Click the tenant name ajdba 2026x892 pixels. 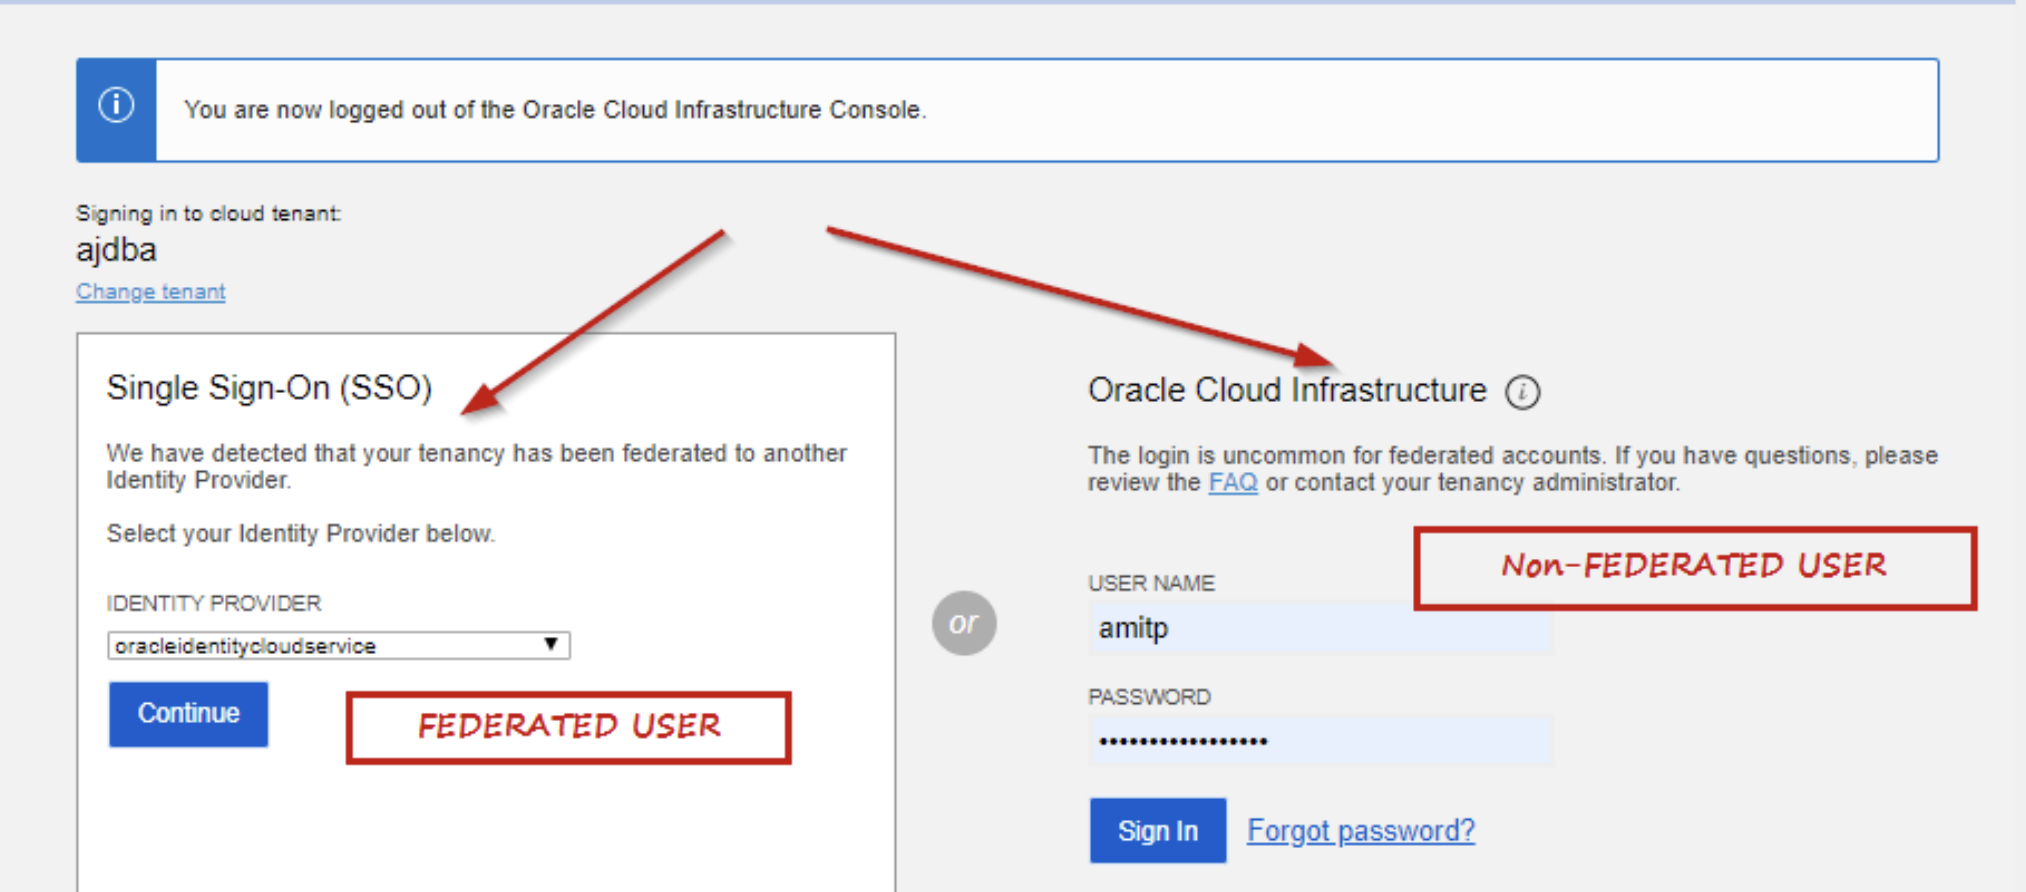click(x=116, y=250)
